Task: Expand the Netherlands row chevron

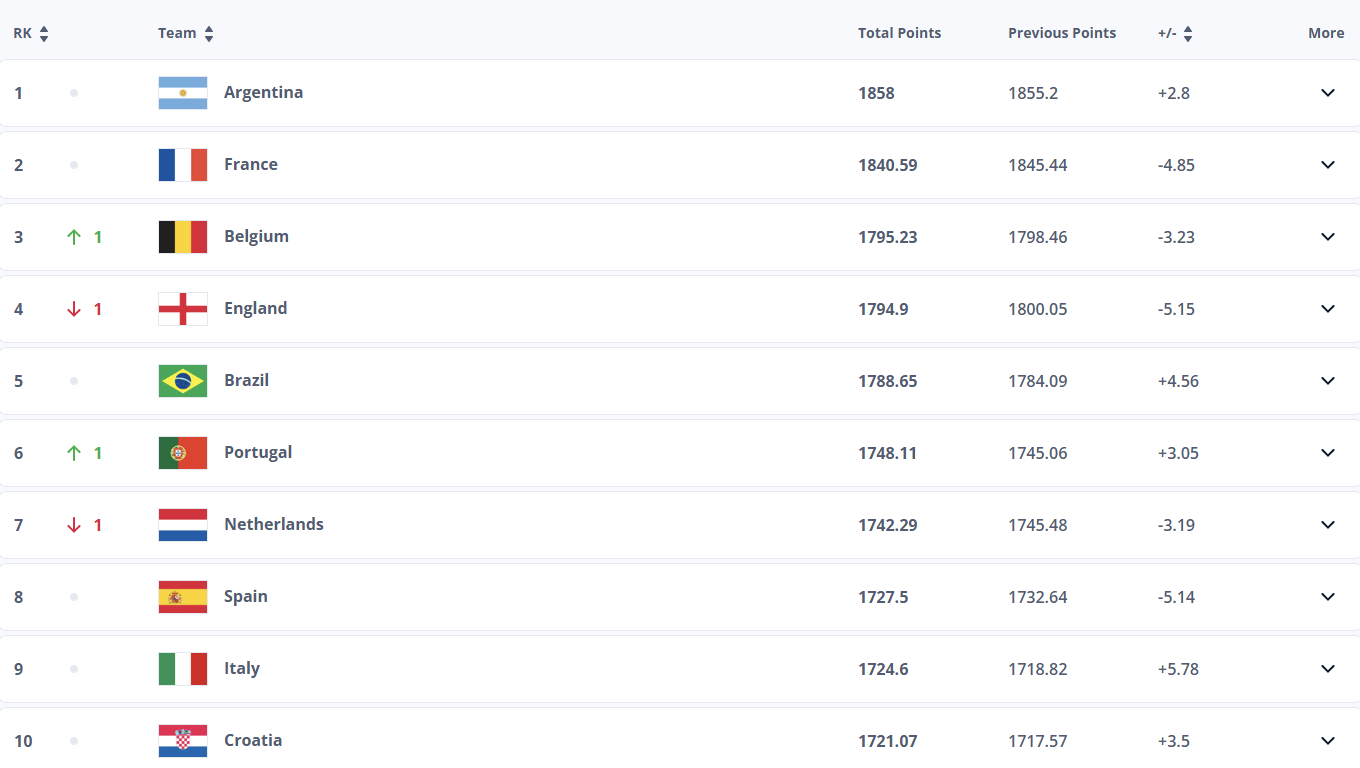Action: 1328,525
